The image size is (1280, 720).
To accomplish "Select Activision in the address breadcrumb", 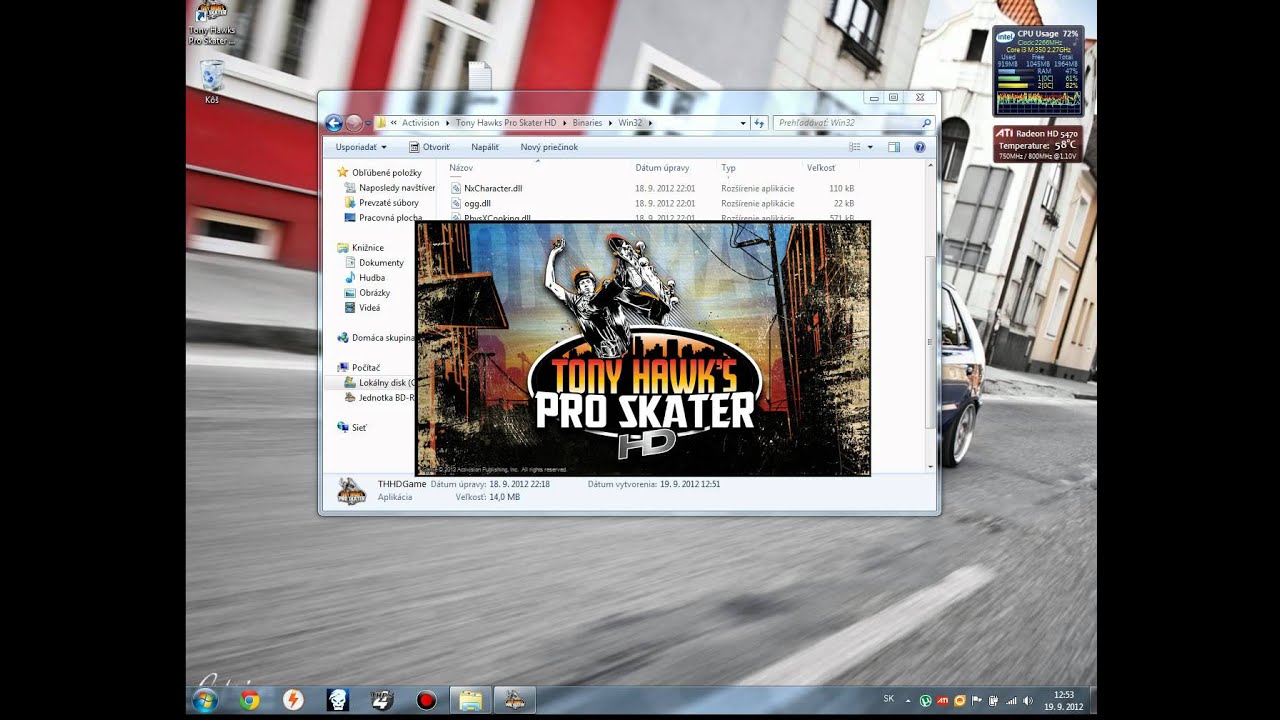I will coord(420,123).
